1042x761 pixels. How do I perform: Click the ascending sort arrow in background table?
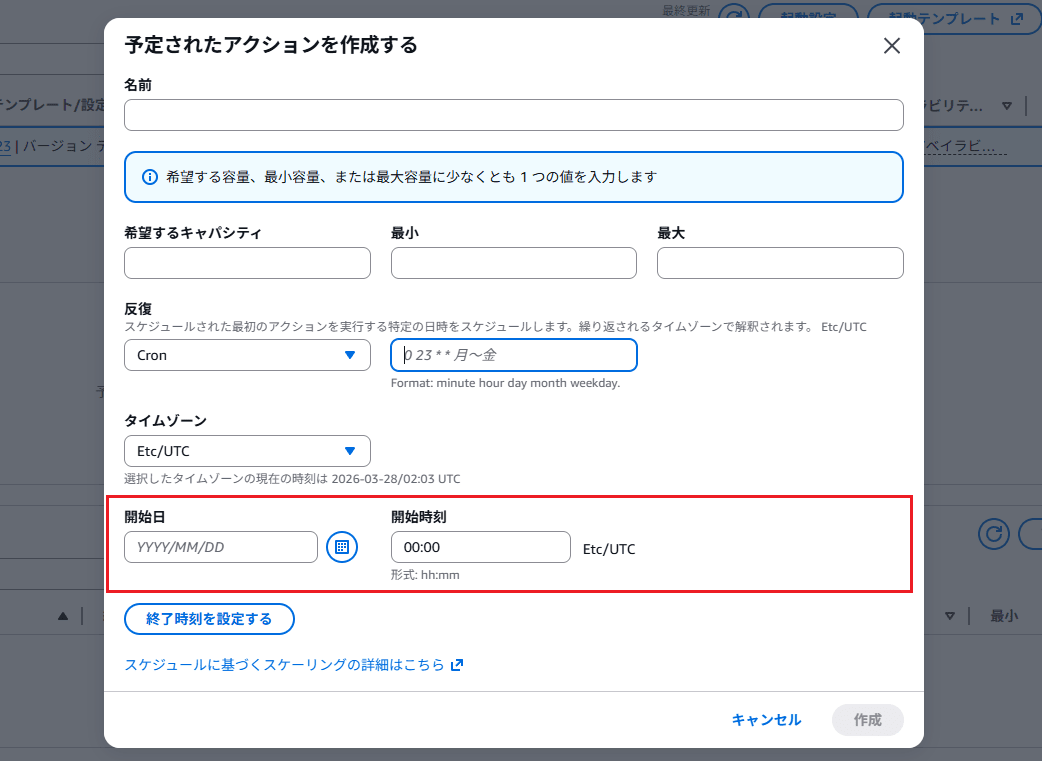(63, 616)
